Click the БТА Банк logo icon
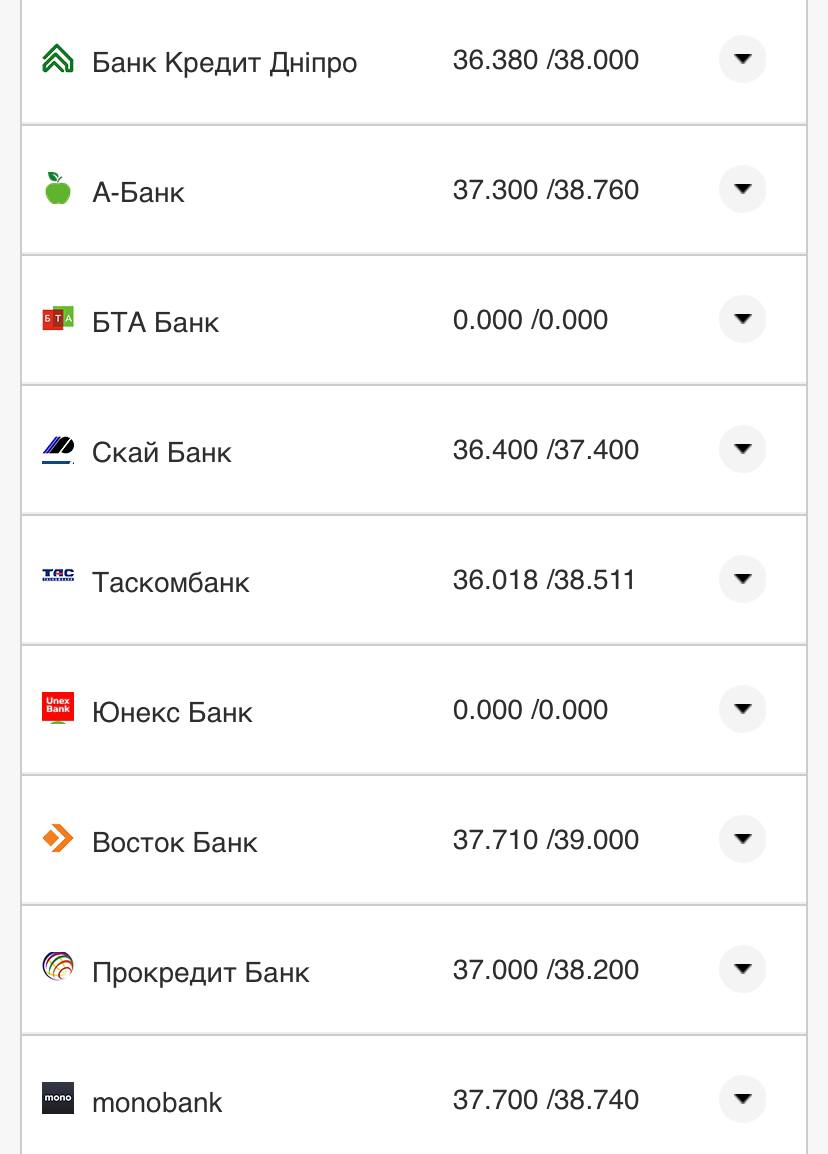This screenshot has width=828, height=1154. point(58,319)
